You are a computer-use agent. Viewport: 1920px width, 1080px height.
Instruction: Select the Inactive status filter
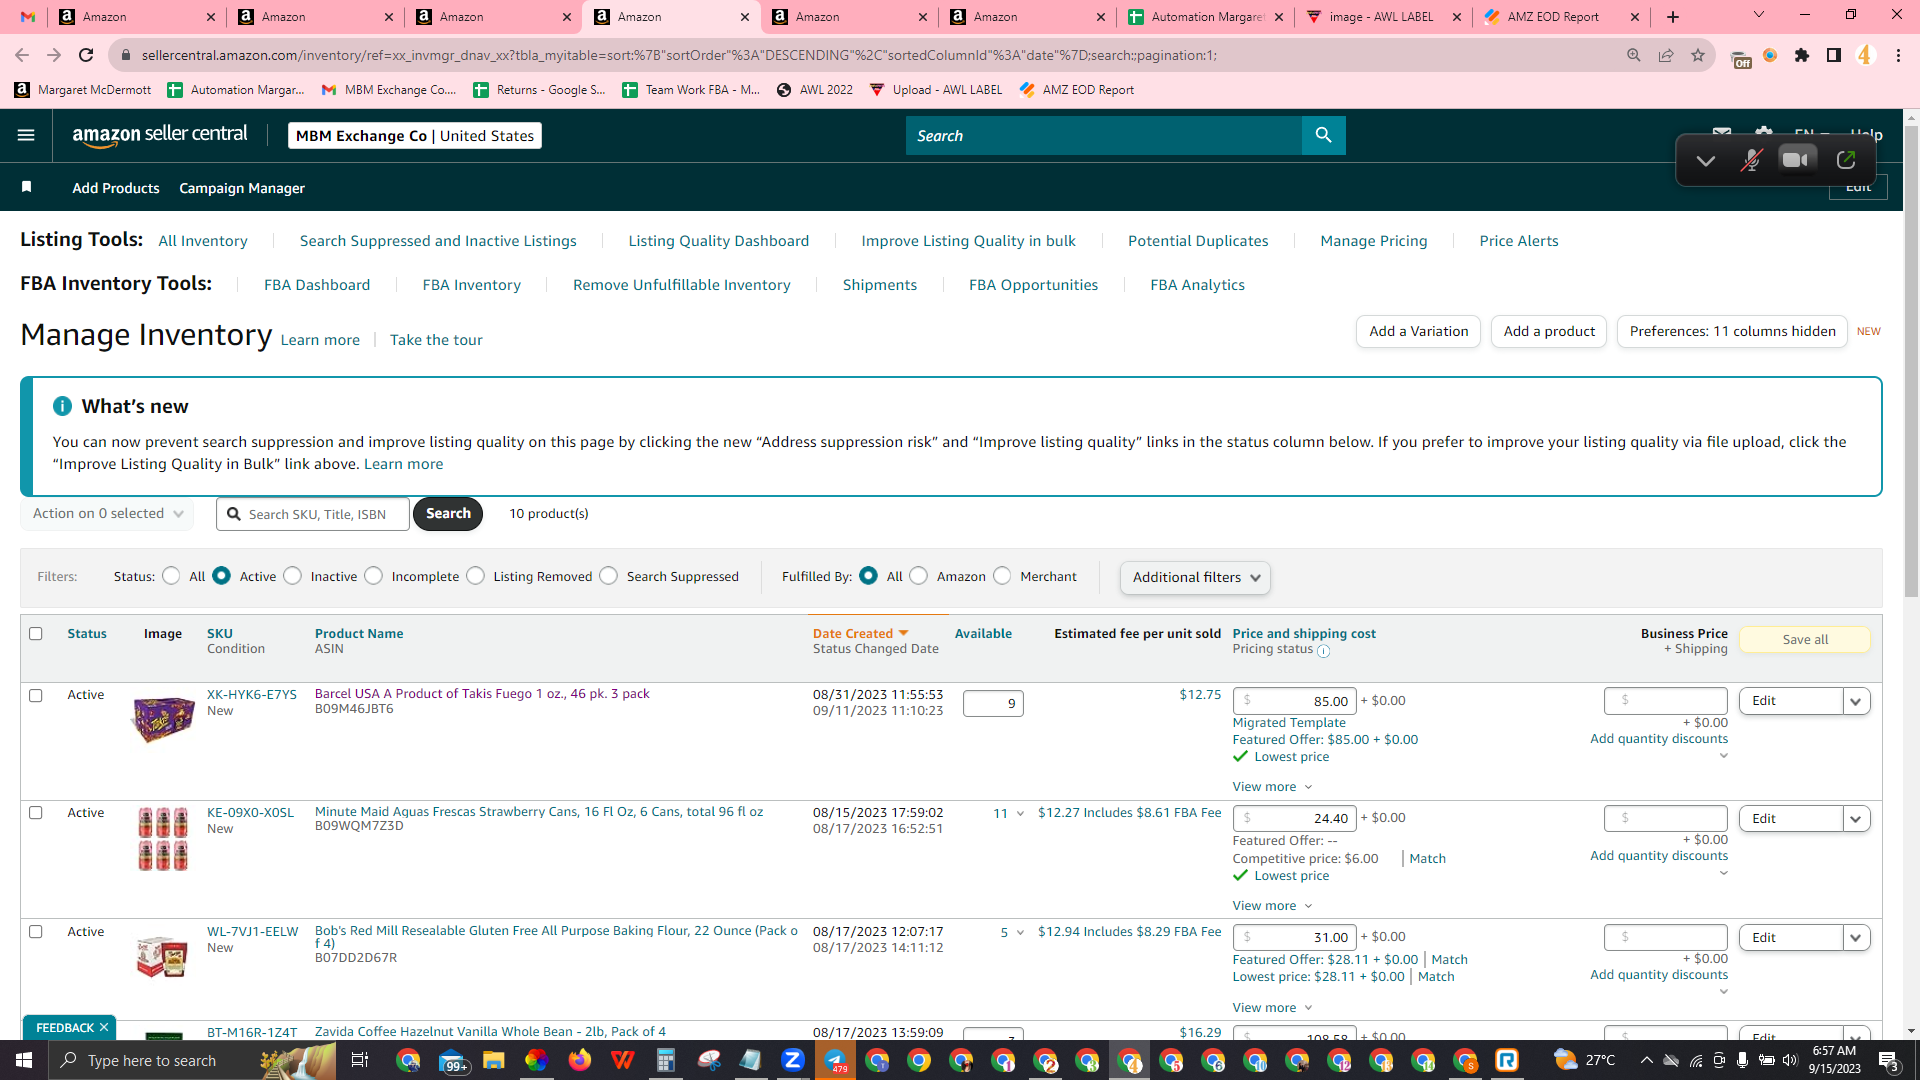(292, 576)
